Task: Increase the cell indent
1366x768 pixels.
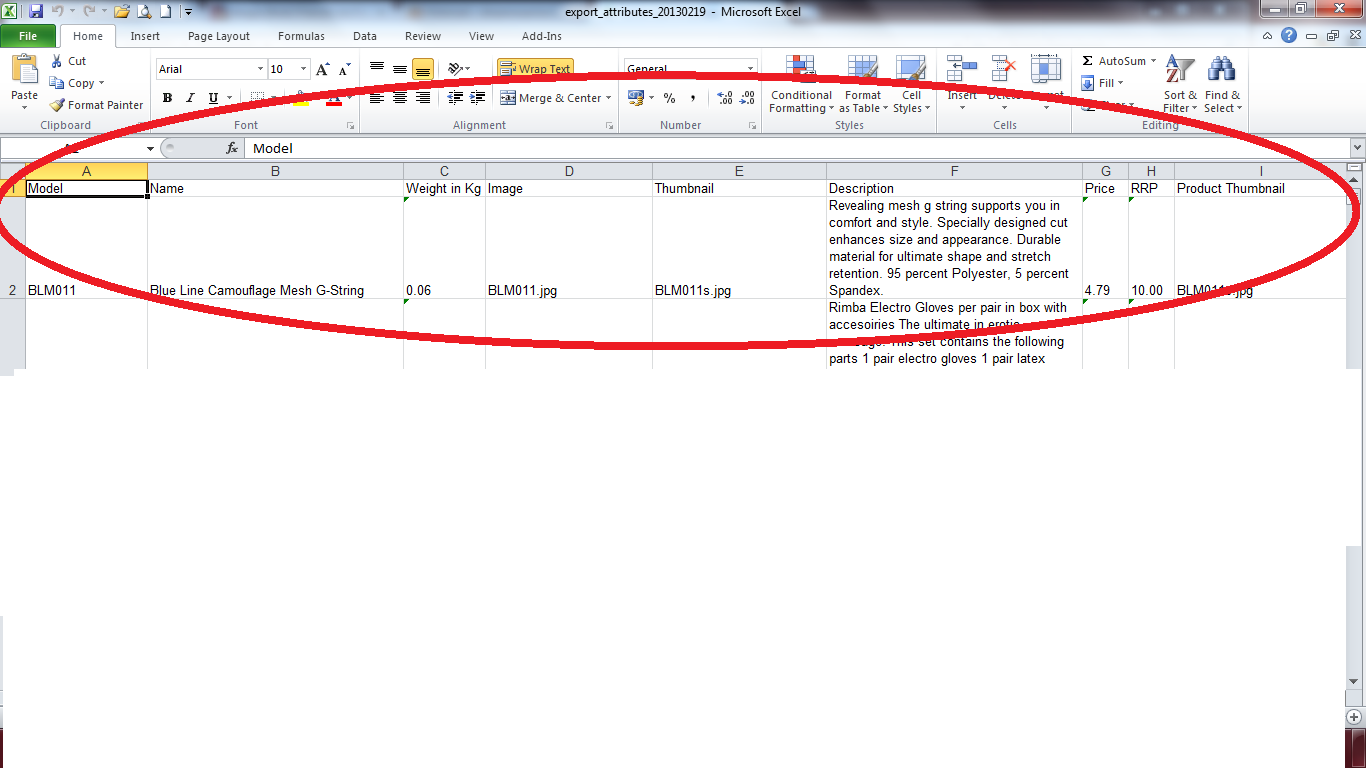Action: click(478, 98)
